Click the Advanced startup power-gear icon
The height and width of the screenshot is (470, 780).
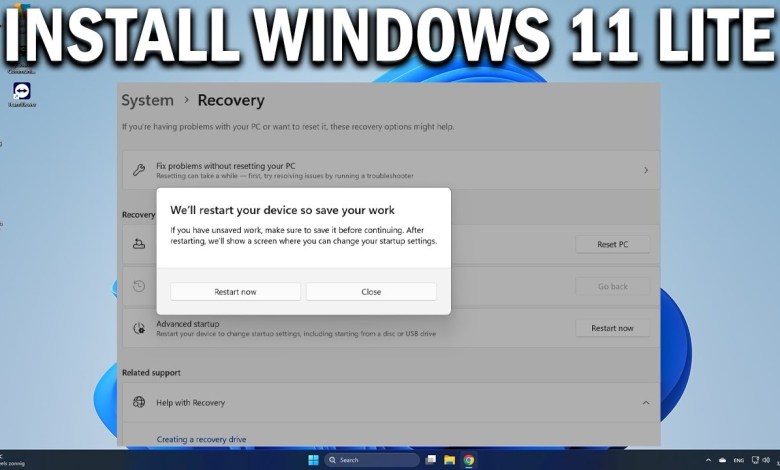[x=139, y=328]
